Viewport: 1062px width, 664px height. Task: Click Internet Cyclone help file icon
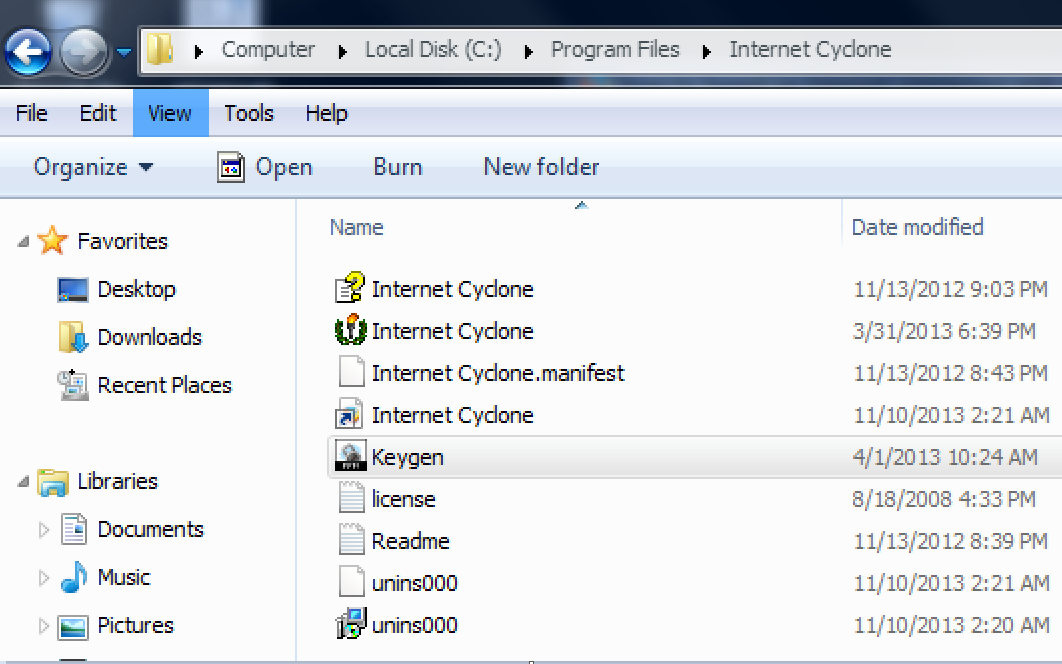(349, 287)
